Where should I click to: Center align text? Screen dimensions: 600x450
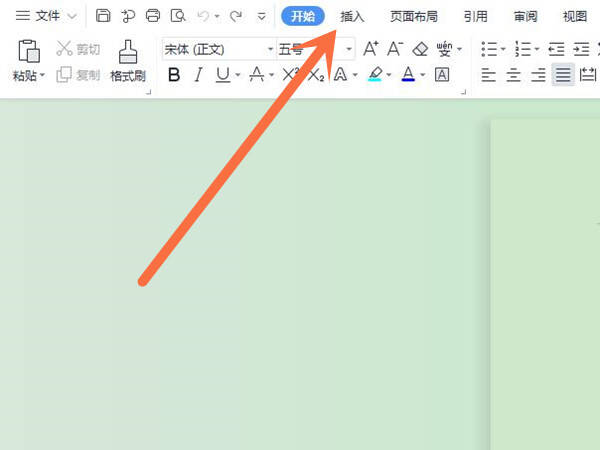[x=513, y=75]
